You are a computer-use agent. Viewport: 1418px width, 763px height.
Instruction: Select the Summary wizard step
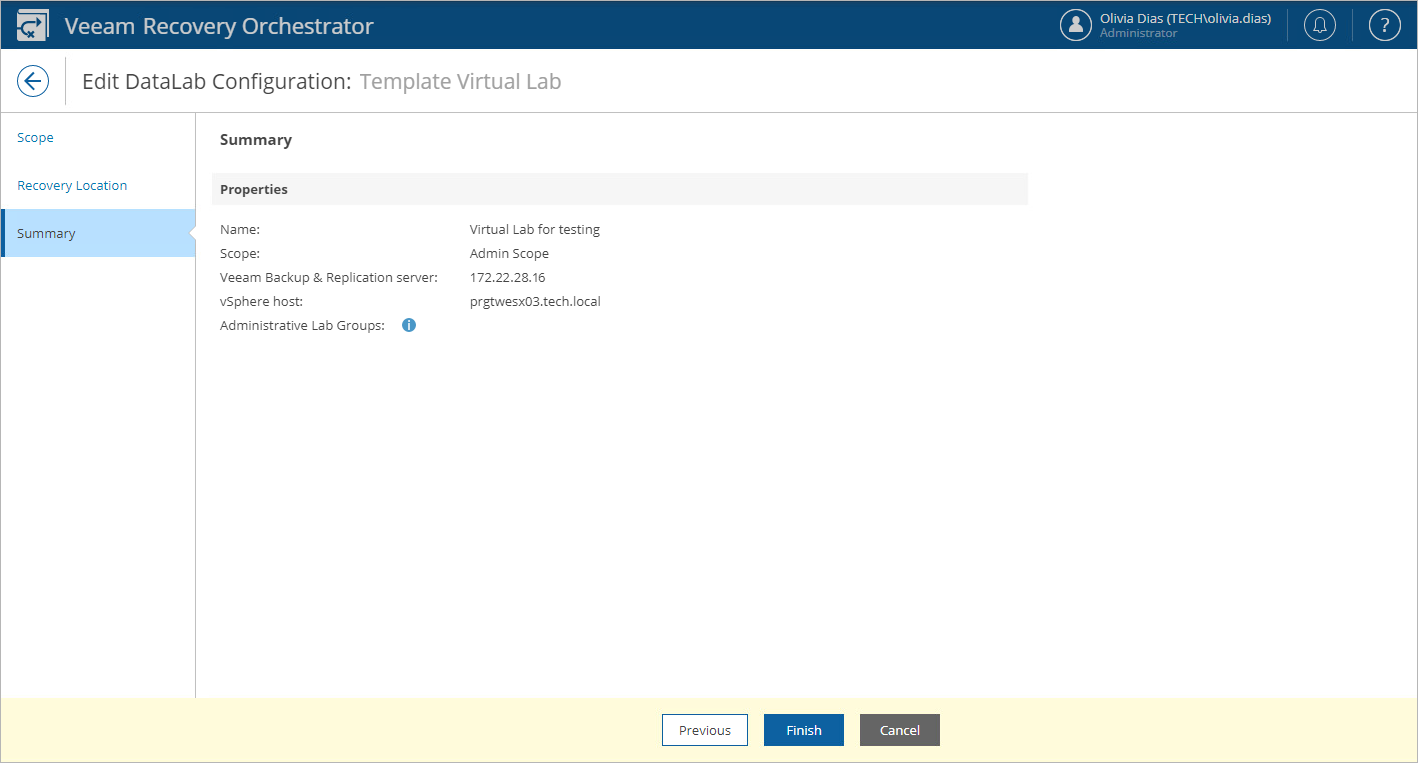[98, 233]
